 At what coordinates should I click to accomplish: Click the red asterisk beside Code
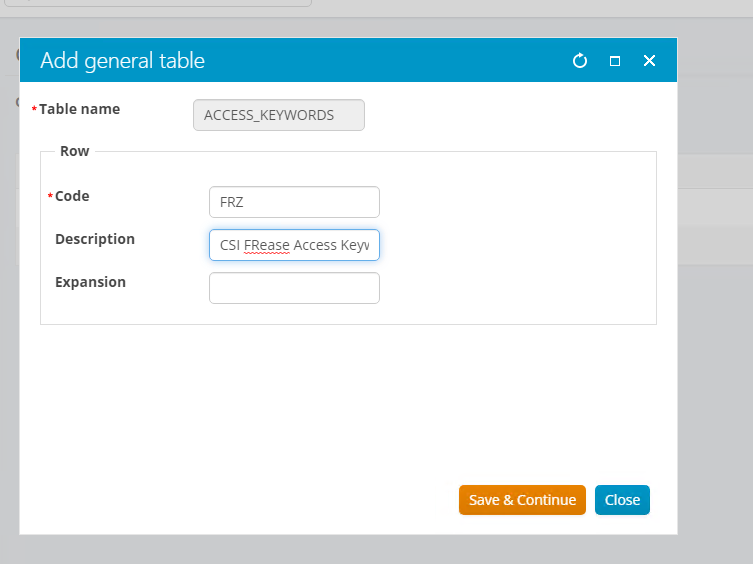[50, 196]
